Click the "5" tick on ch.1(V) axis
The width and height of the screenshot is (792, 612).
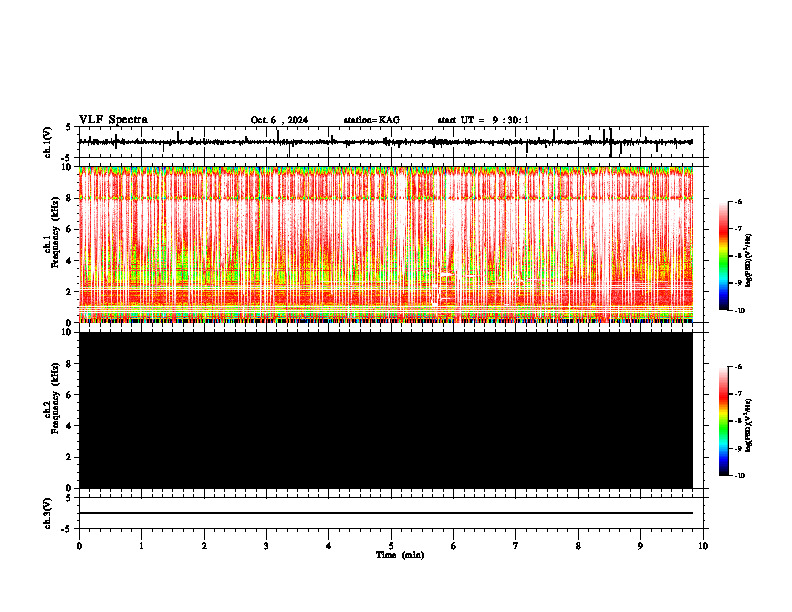pos(68,127)
